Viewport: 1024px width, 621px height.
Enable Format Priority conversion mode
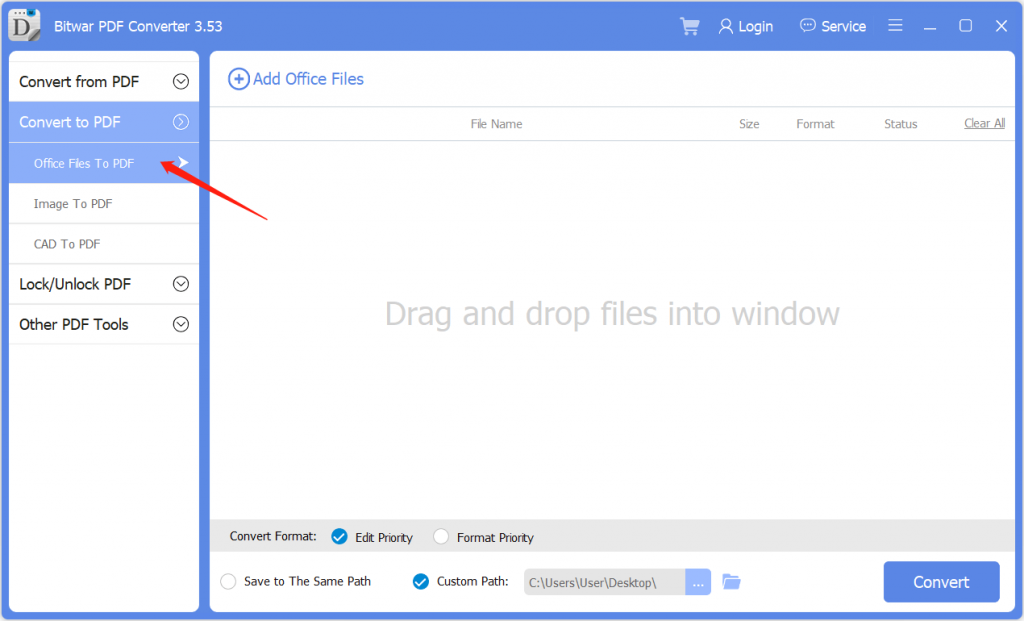(x=441, y=537)
